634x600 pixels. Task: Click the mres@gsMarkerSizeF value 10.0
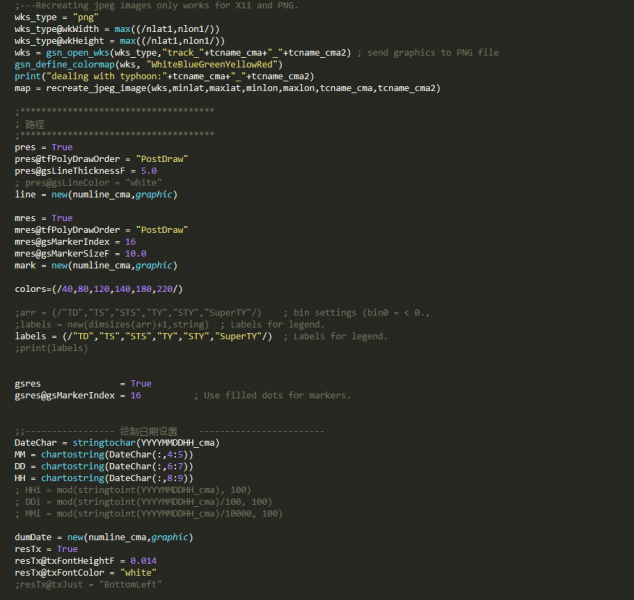(136, 253)
